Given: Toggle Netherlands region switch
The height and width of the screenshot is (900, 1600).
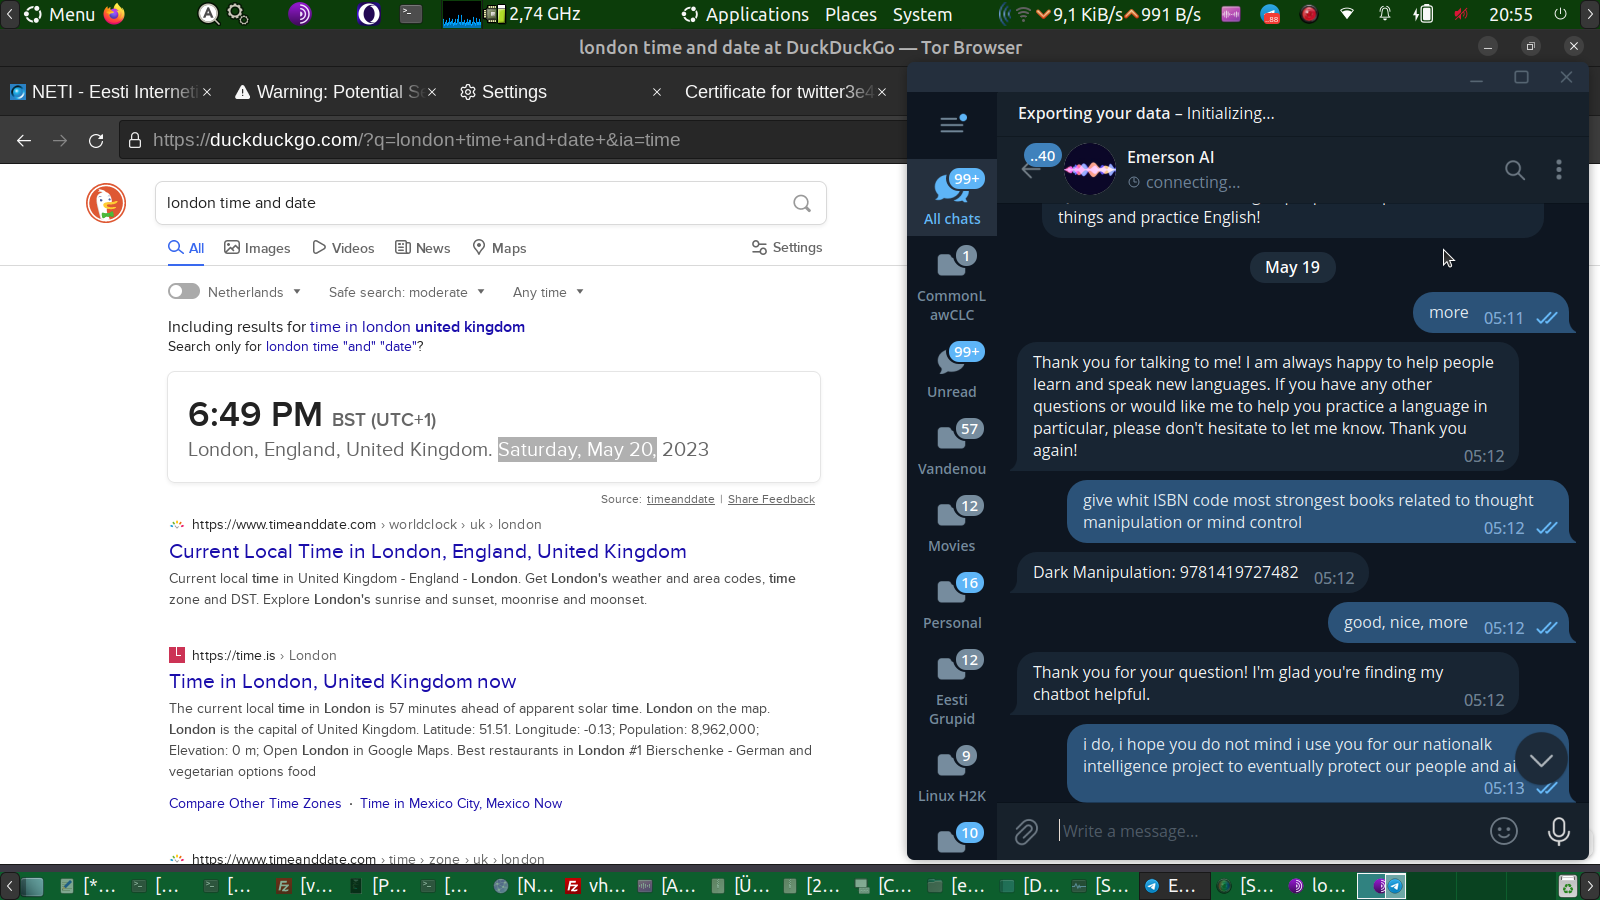Looking at the screenshot, I should coord(184,291).
